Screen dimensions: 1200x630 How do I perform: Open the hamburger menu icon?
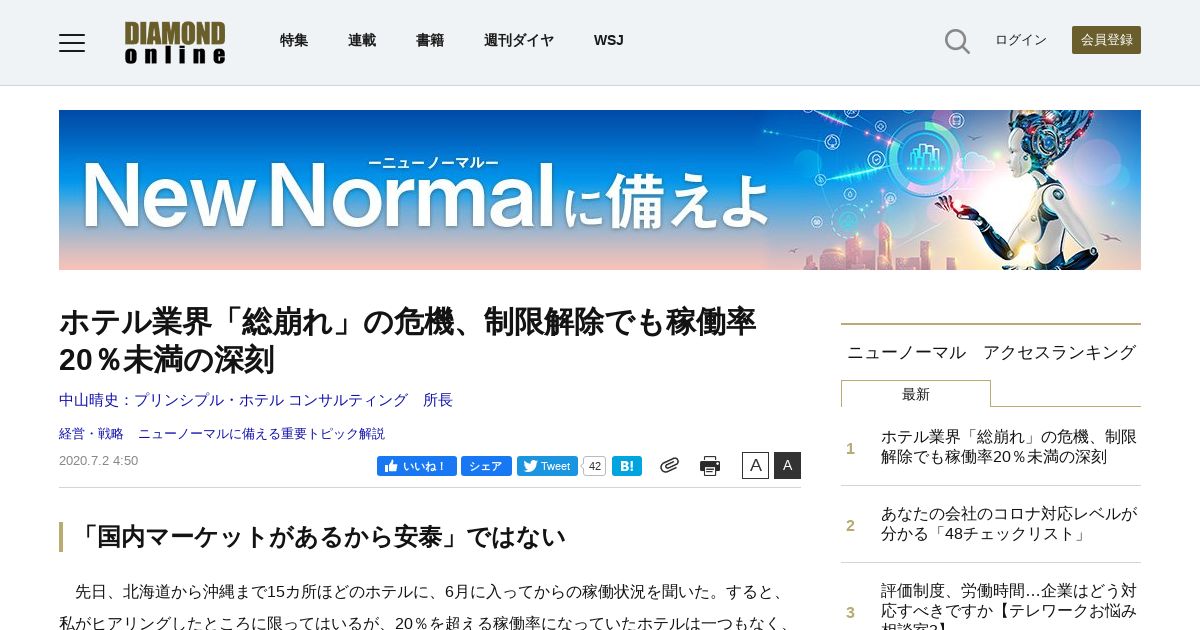point(72,42)
